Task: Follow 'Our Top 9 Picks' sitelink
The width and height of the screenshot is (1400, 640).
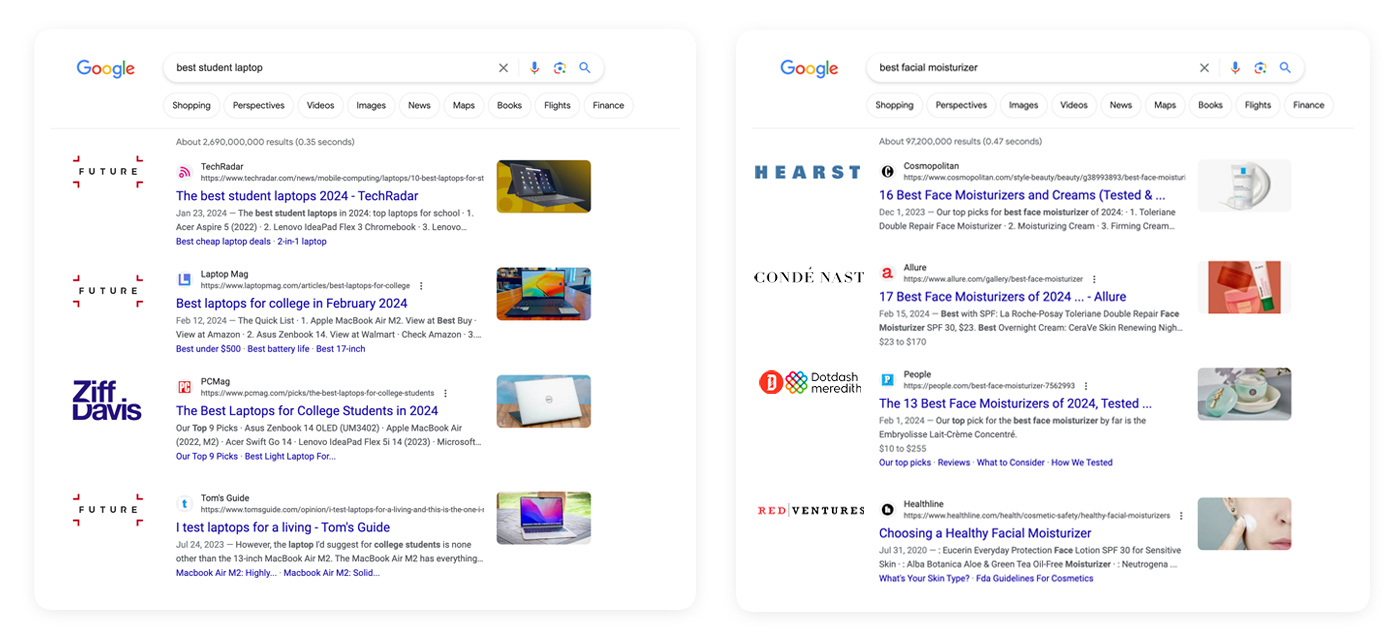Action: pos(207,456)
